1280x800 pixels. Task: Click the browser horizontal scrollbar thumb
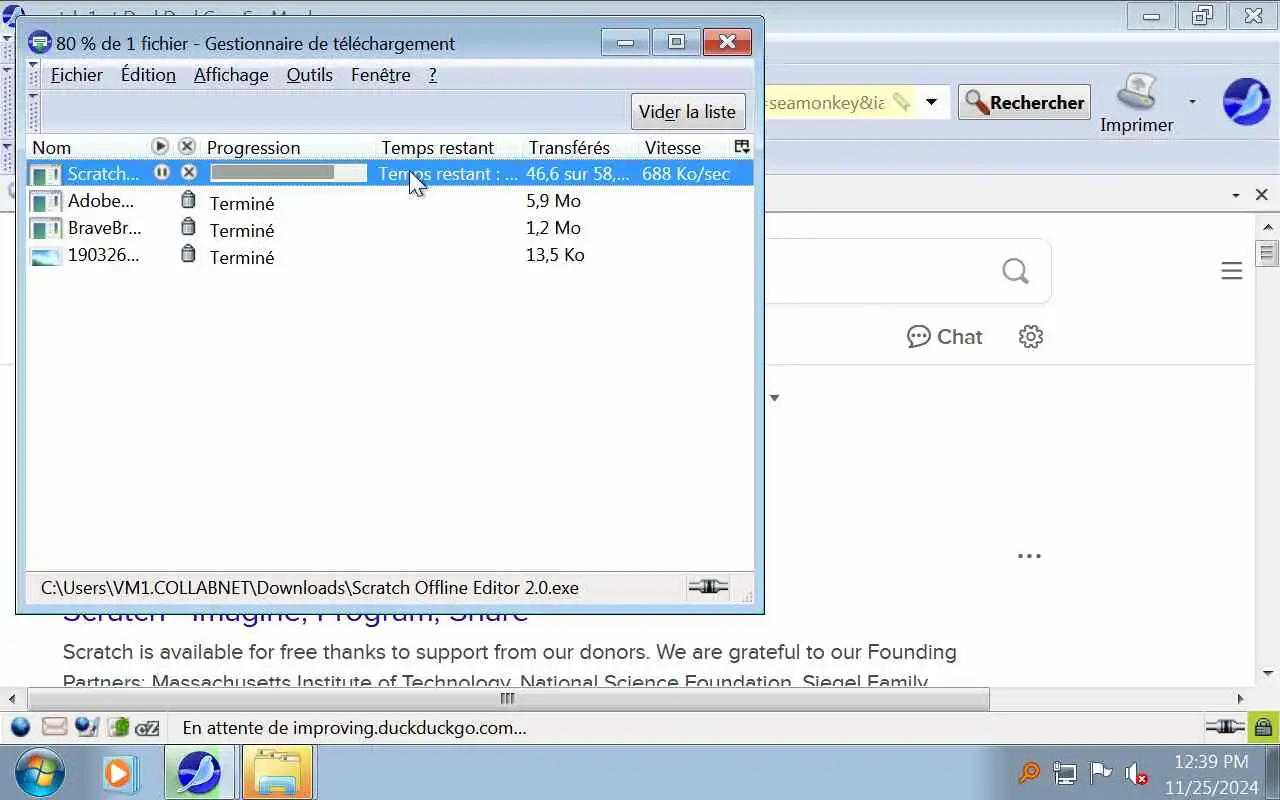507,699
